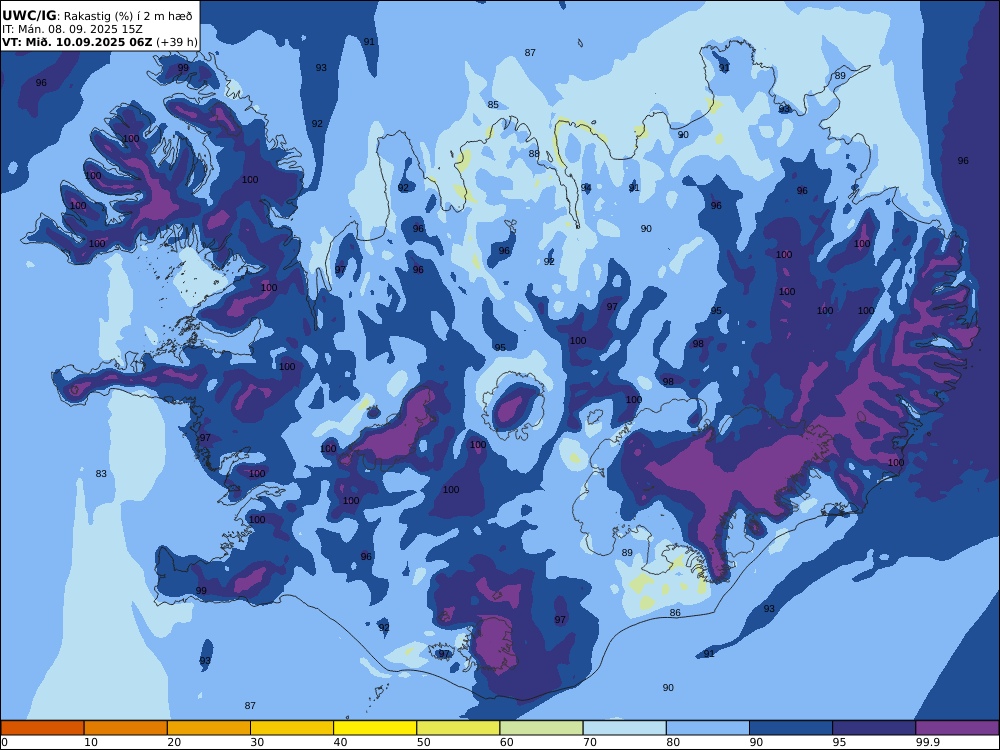Select the pale yellow 50–60 legend swatch
1000x750 pixels.
pos(458,728)
